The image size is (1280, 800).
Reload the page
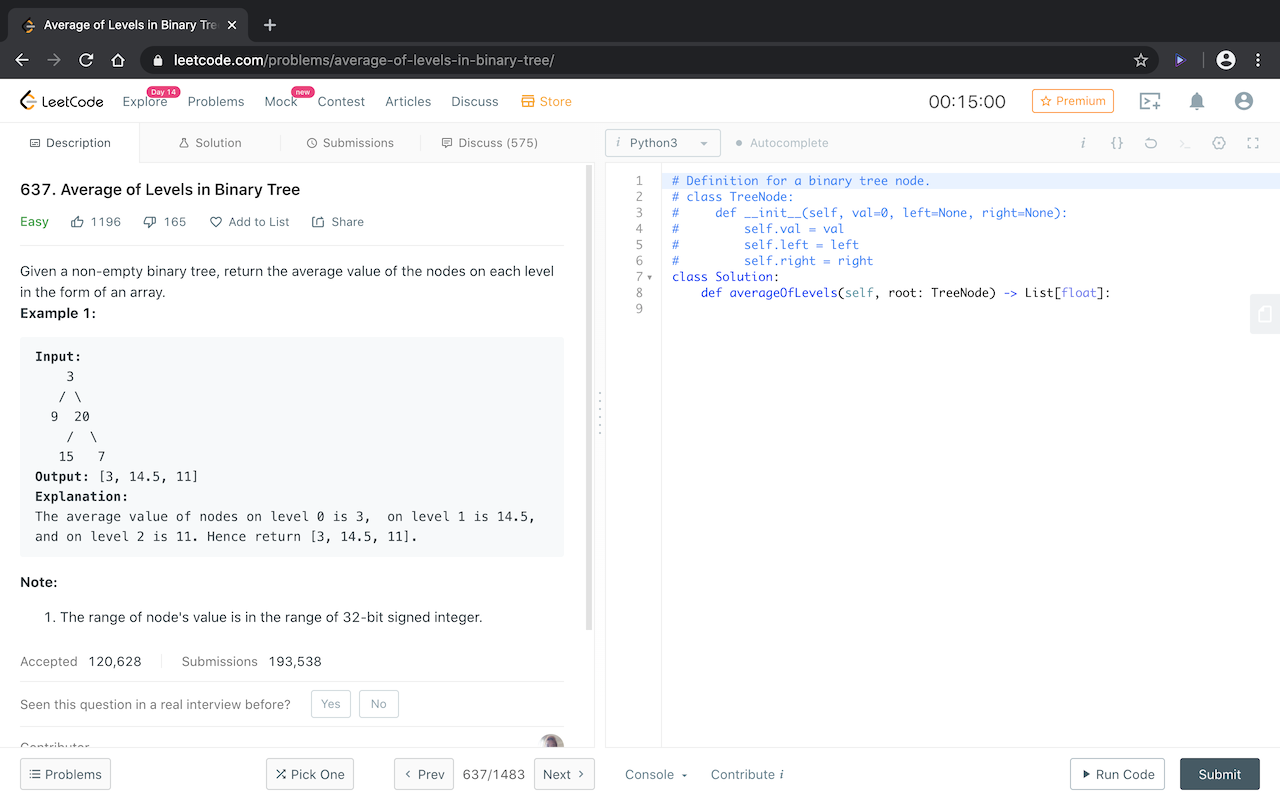[86, 60]
